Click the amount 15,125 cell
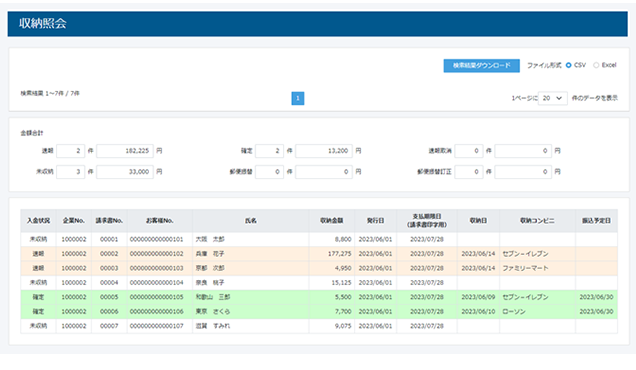The height and width of the screenshot is (370, 636). tap(332, 283)
